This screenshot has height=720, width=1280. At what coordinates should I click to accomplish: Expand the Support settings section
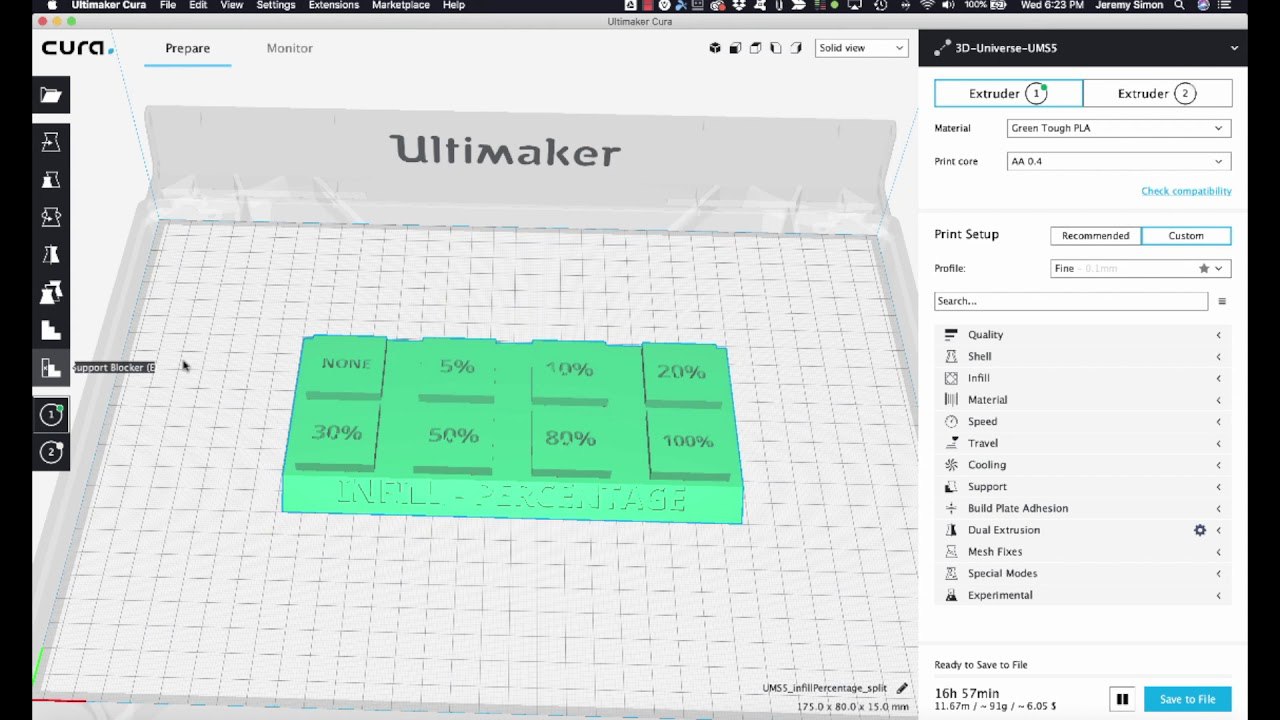[x=1083, y=486]
